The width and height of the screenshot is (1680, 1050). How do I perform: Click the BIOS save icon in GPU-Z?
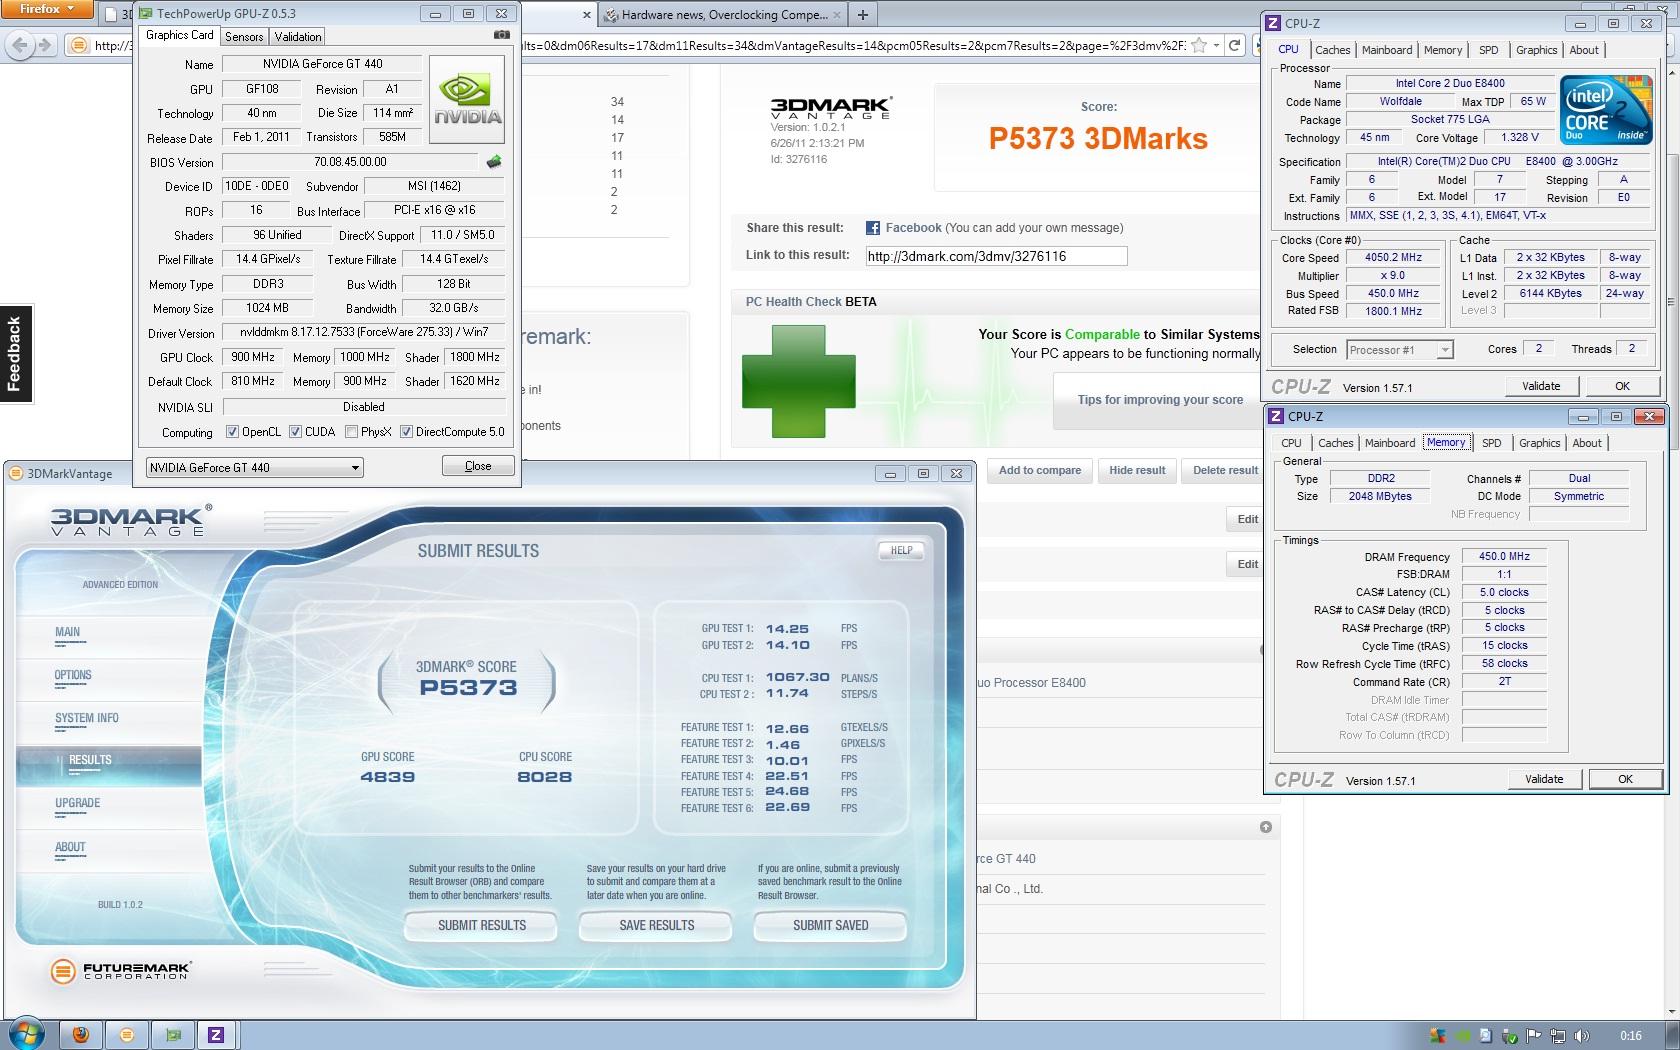pos(494,162)
